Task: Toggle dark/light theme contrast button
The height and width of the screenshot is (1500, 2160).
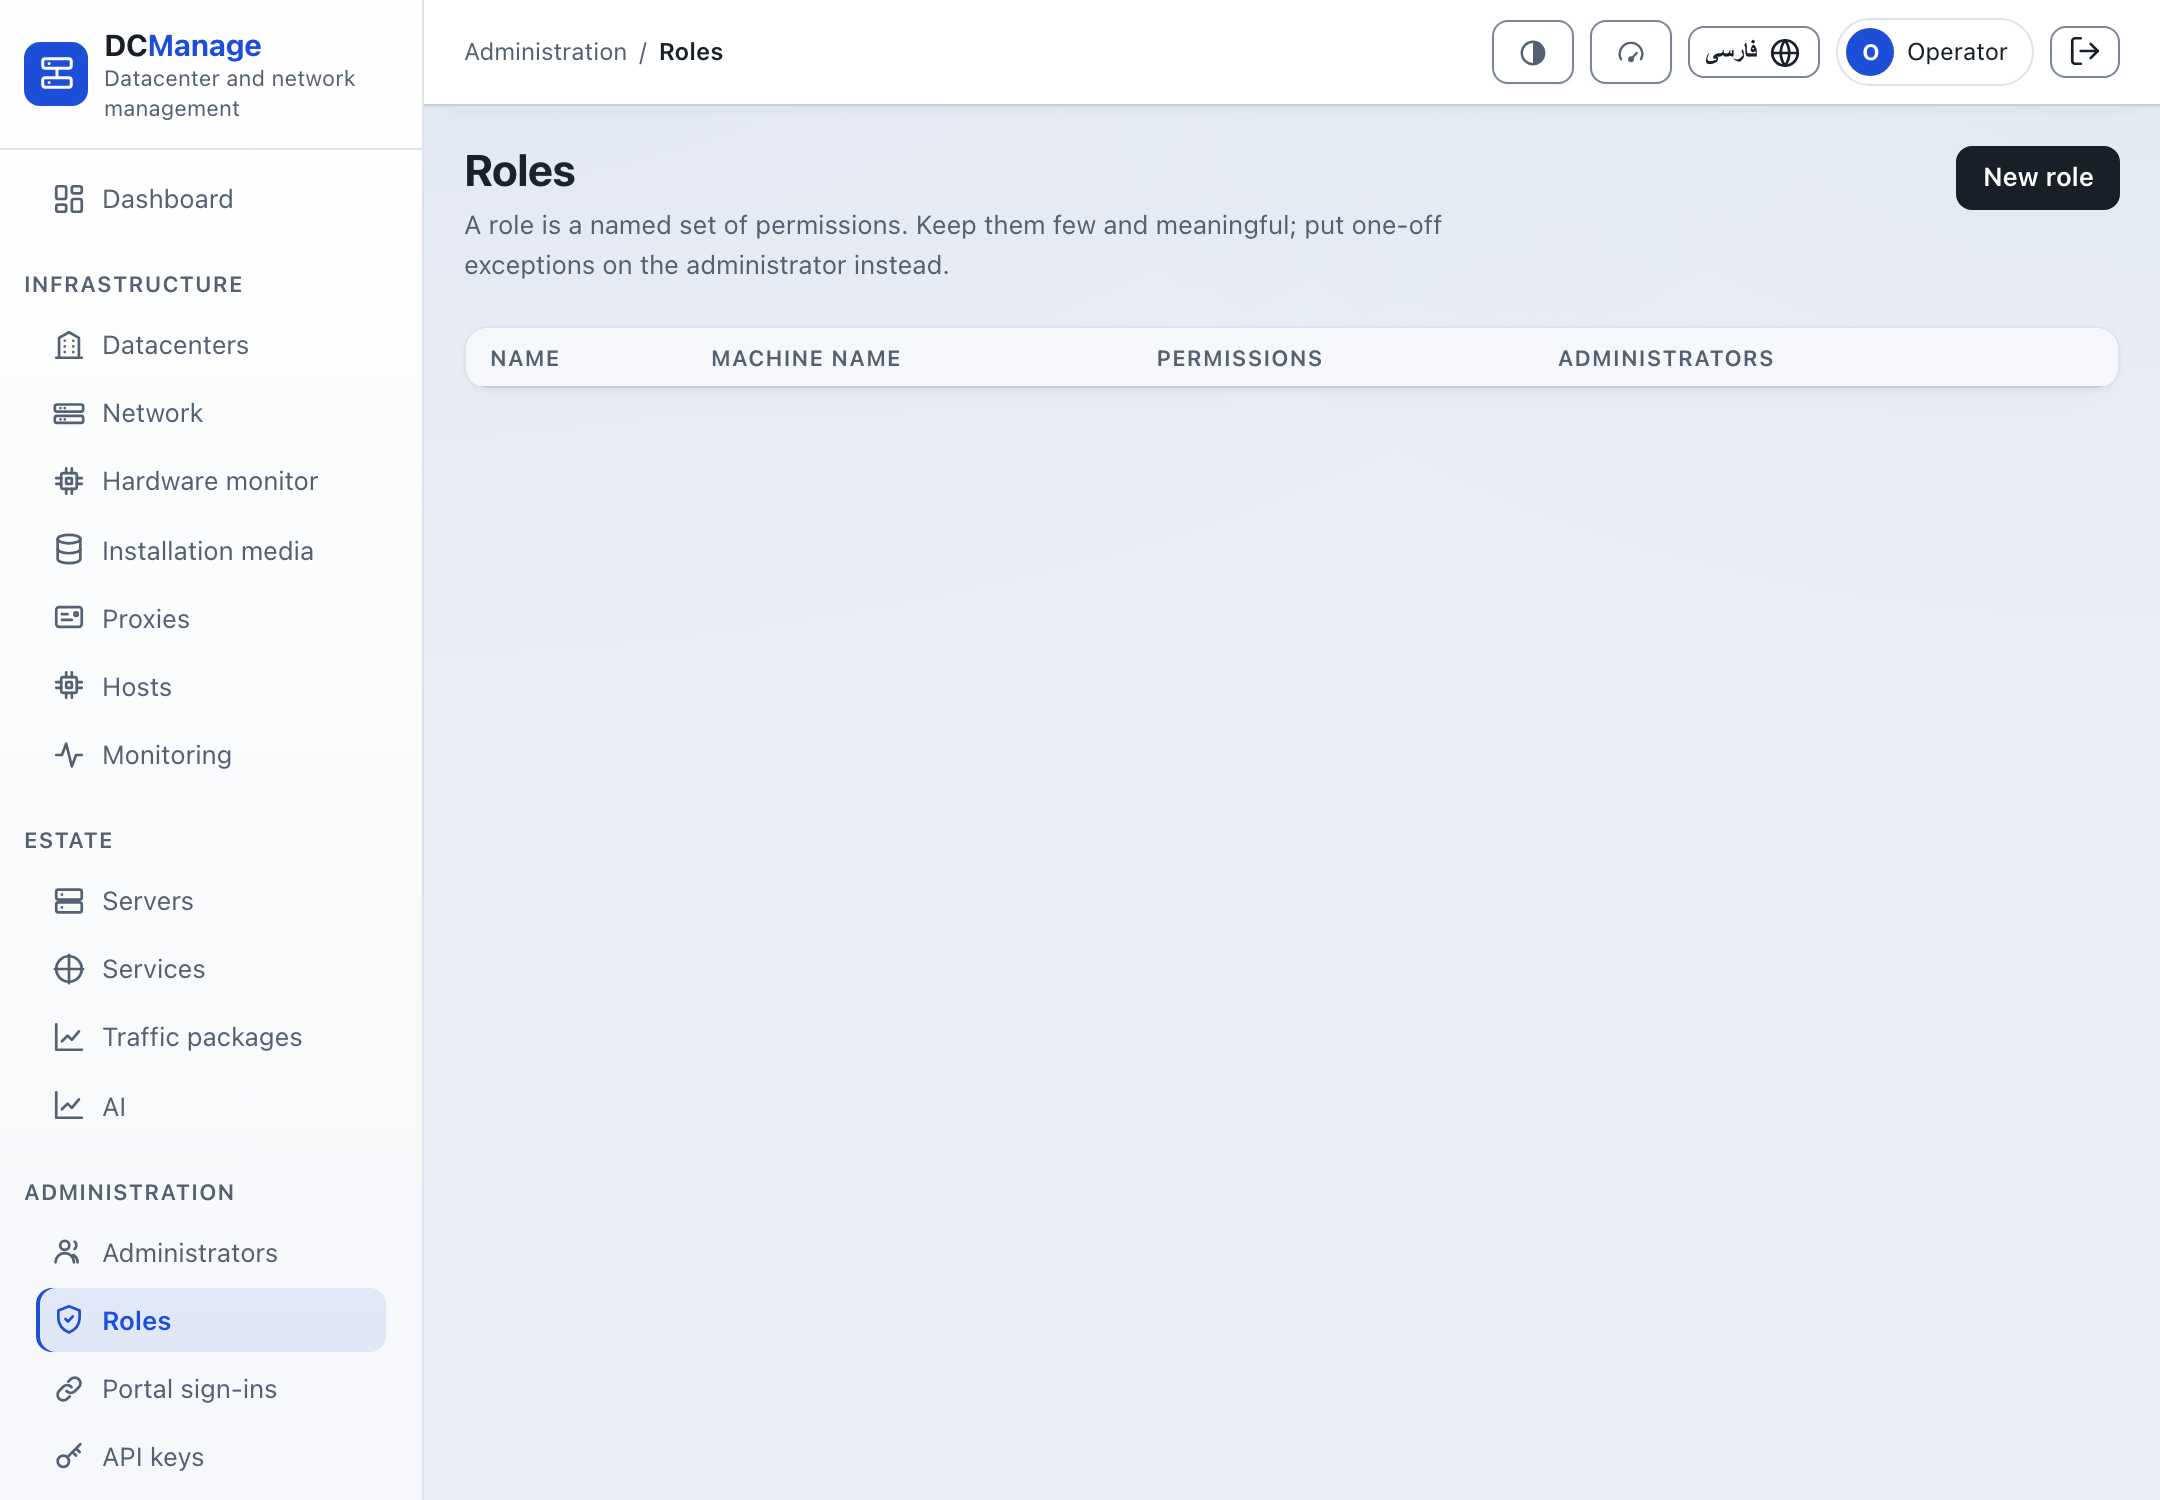Action: [x=1532, y=52]
